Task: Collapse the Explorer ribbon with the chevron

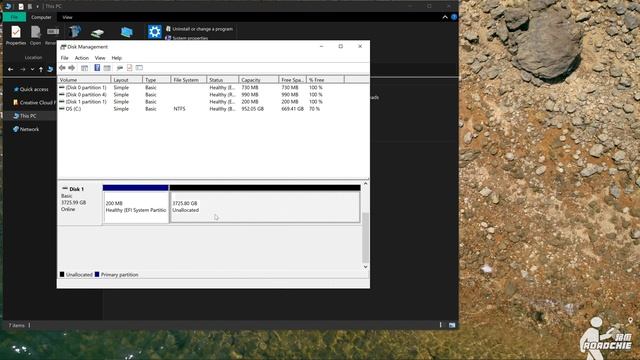Action: (445, 17)
